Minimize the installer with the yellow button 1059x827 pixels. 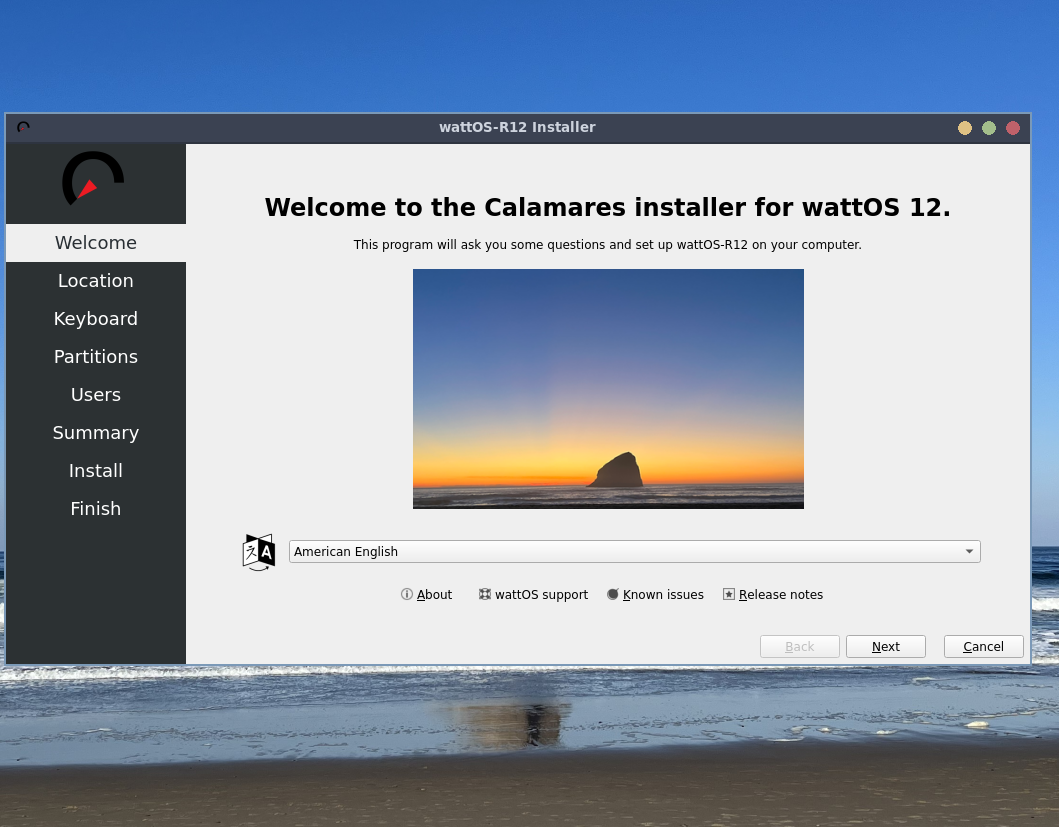[x=964, y=128]
